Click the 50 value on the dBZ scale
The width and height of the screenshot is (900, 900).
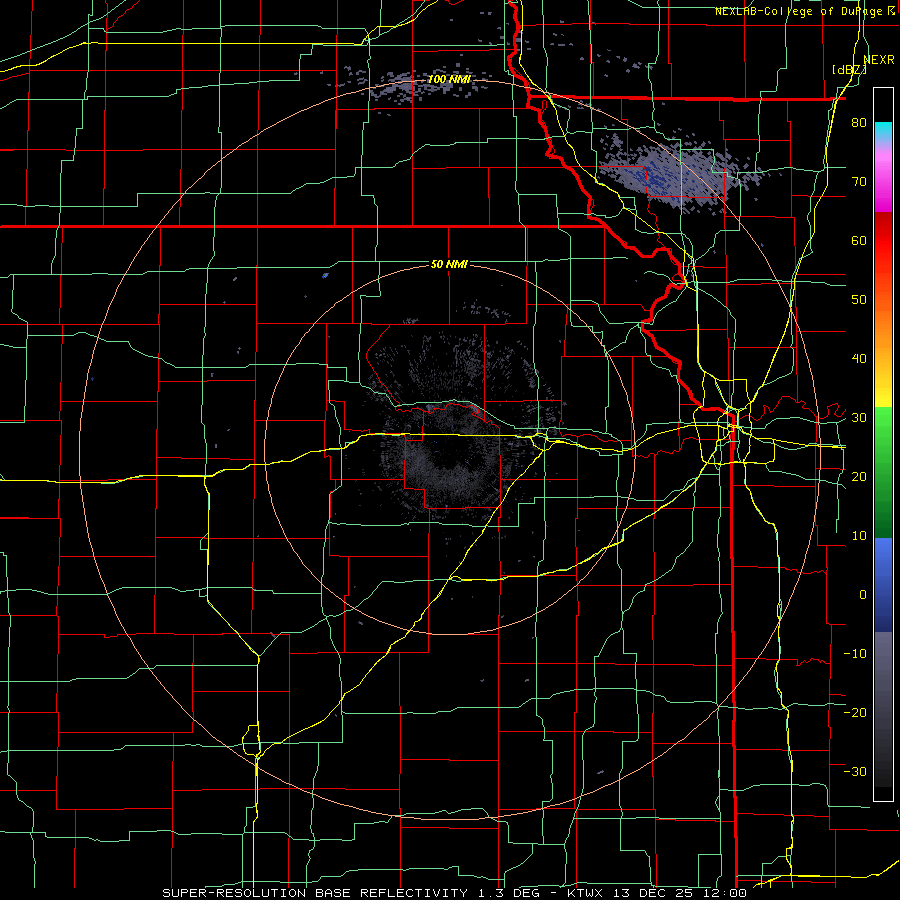[x=859, y=300]
